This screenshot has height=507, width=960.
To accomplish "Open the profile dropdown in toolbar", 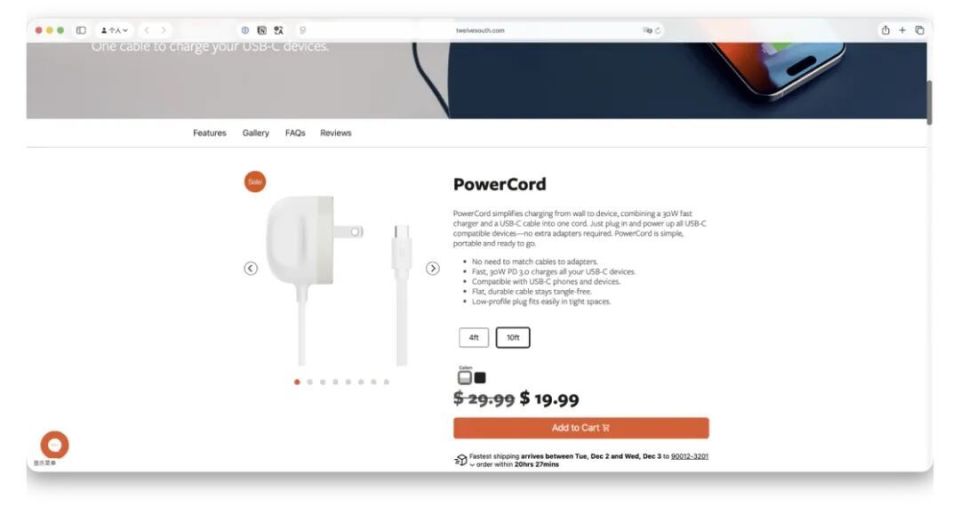I will pyautogui.click(x=114, y=30).
